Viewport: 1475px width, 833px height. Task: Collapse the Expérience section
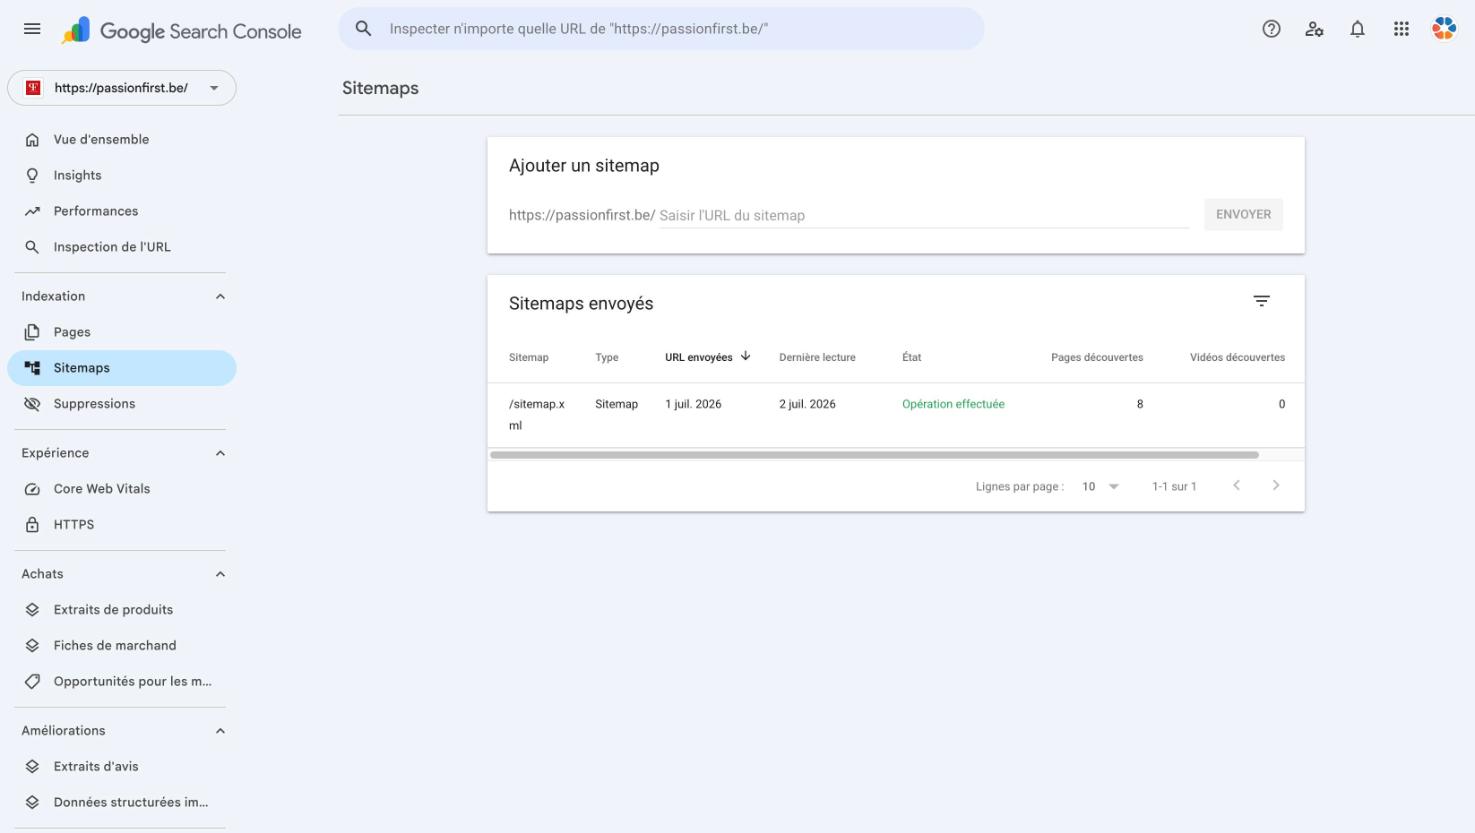[x=220, y=454]
